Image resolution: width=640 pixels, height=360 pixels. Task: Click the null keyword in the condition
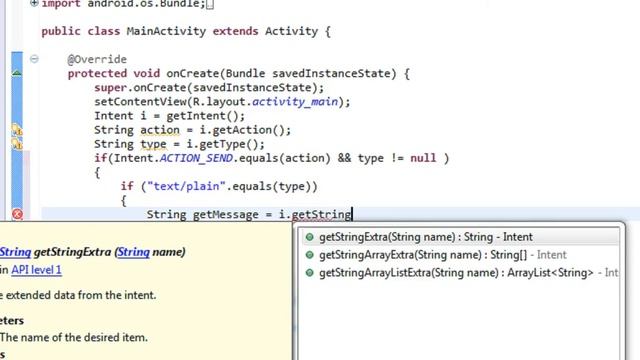(423, 158)
